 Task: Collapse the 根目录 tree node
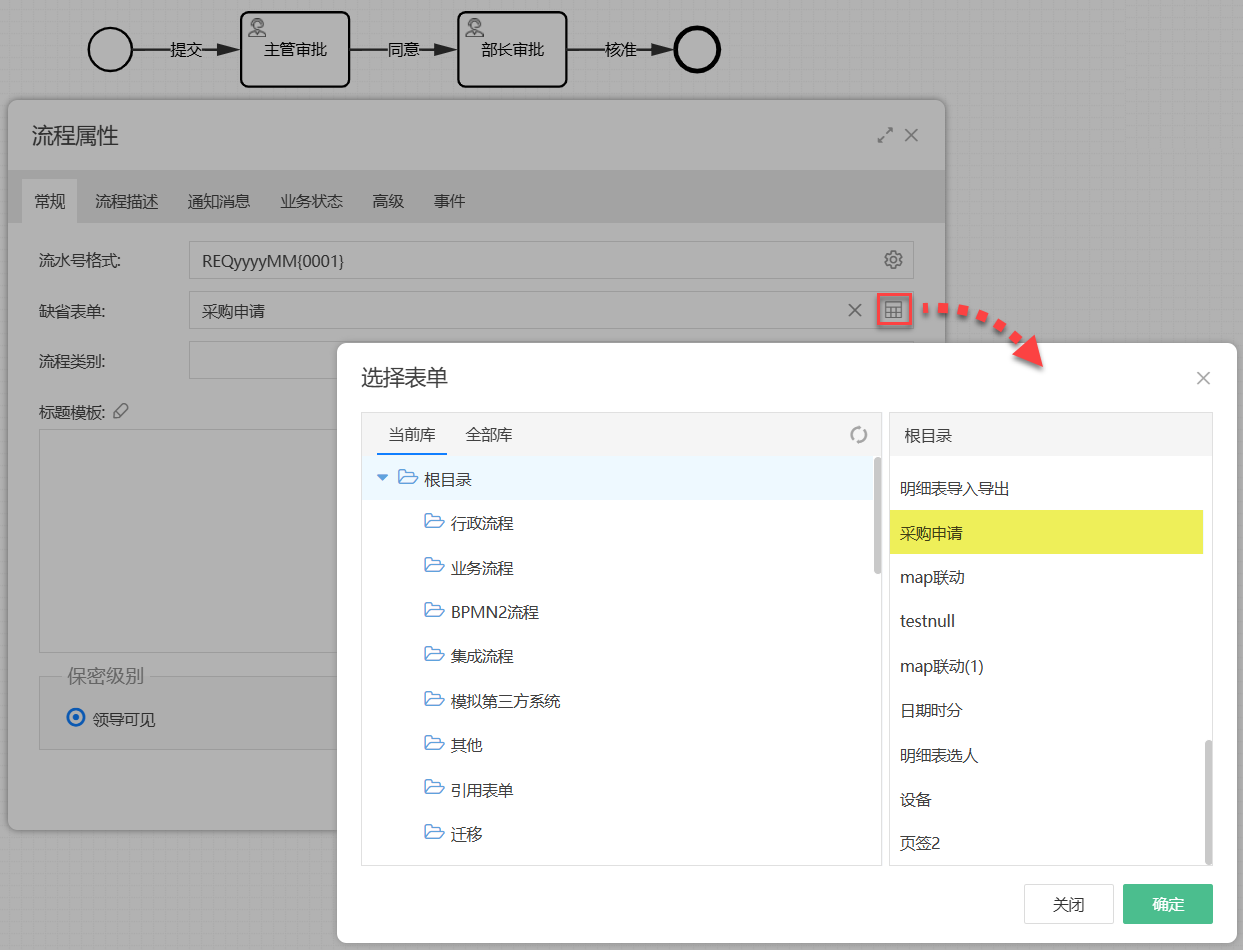(x=382, y=478)
